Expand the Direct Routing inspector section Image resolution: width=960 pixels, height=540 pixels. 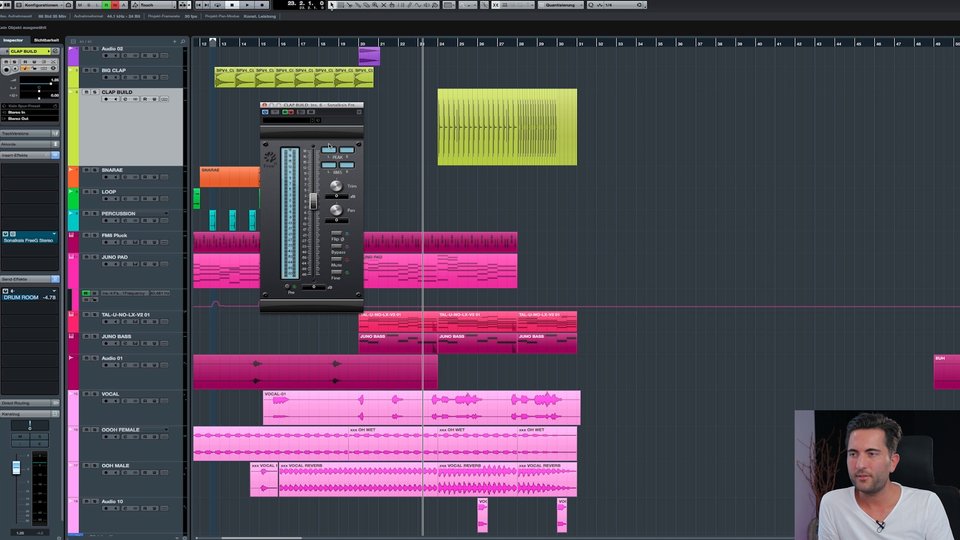[x=29, y=403]
